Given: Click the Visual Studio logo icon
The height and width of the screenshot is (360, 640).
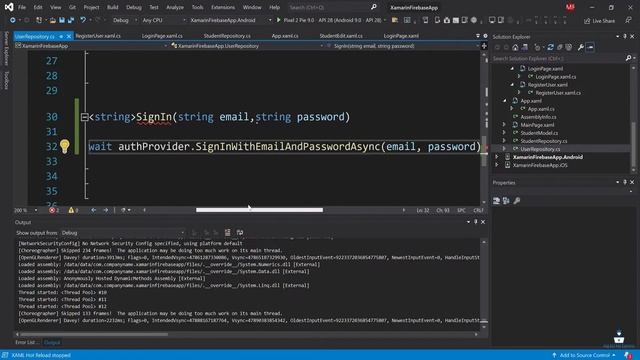Looking at the screenshot, I should [9, 7].
